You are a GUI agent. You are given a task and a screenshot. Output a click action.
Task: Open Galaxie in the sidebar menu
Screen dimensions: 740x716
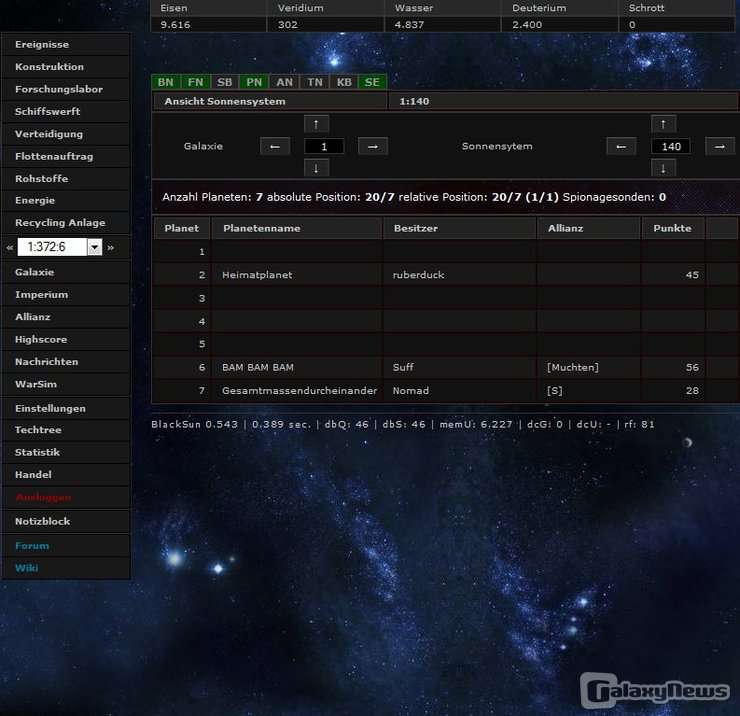point(66,272)
